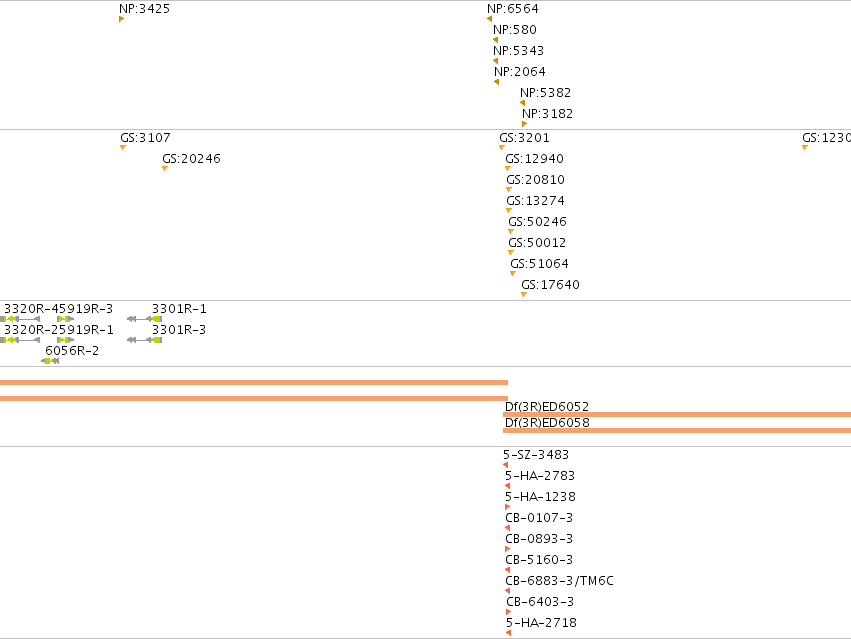851x639 pixels.
Task: Click the glyph under the 3301R-3 label
Action: tap(144, 340)
